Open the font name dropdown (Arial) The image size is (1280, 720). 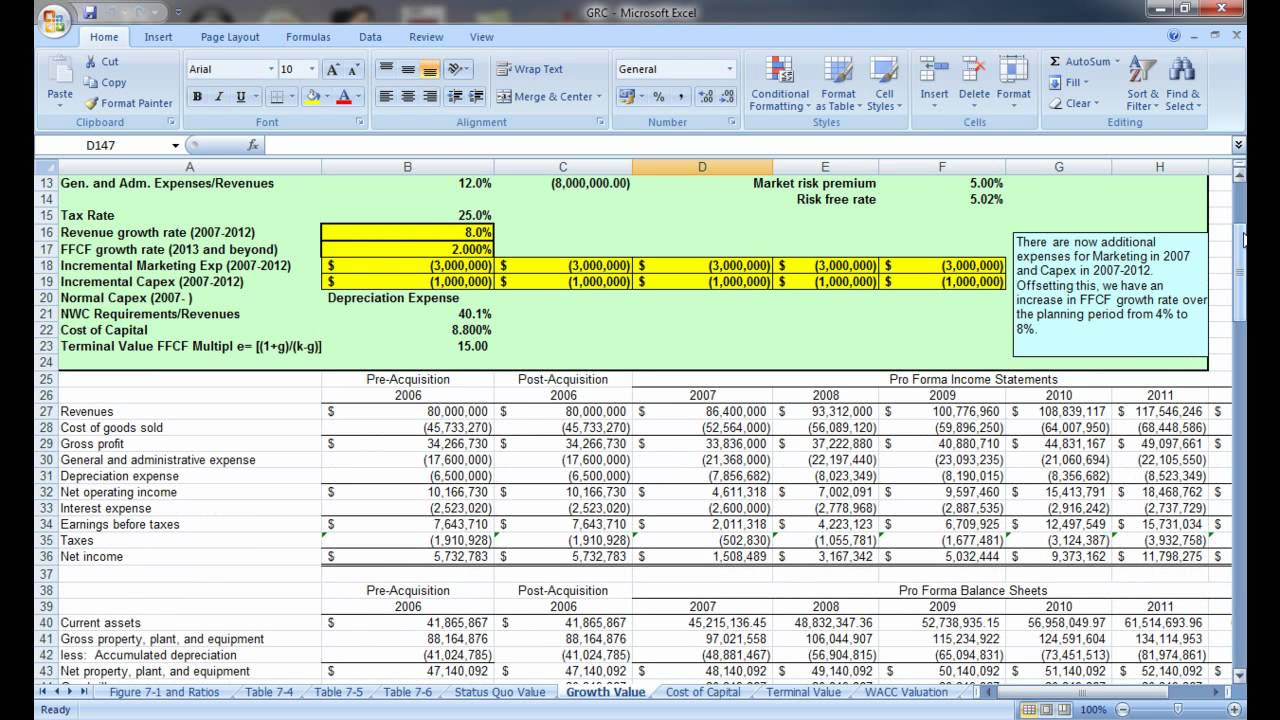271,69
